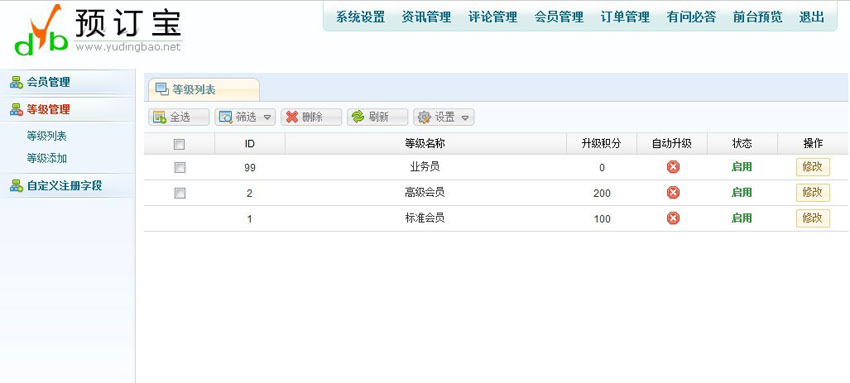Click the 等级管理 sidebar icon
The image size is (850, 383).
(16, 109)
